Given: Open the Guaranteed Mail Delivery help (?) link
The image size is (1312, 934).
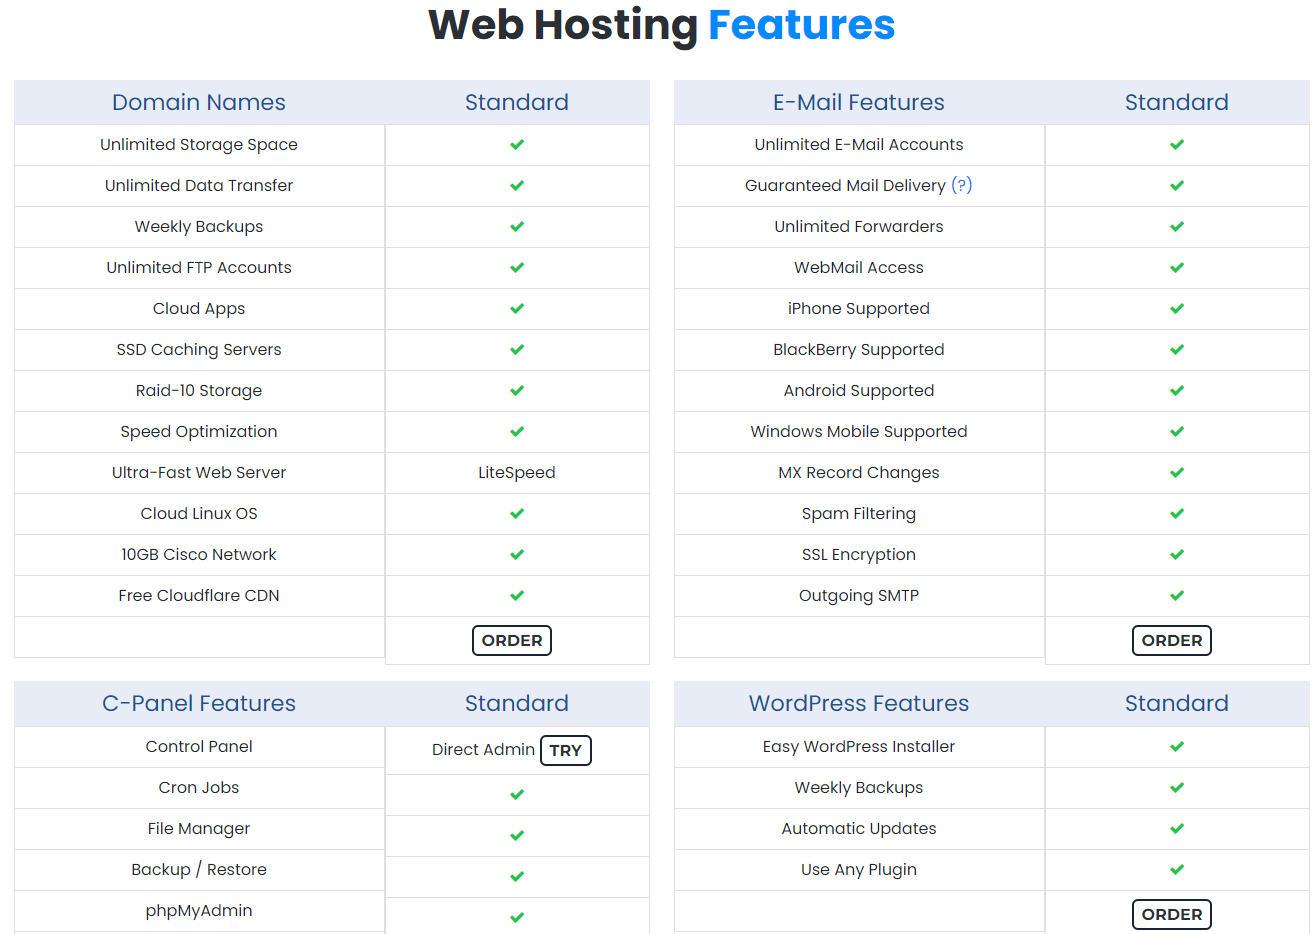Looking at the screenshot, I should tap(961, 185).
